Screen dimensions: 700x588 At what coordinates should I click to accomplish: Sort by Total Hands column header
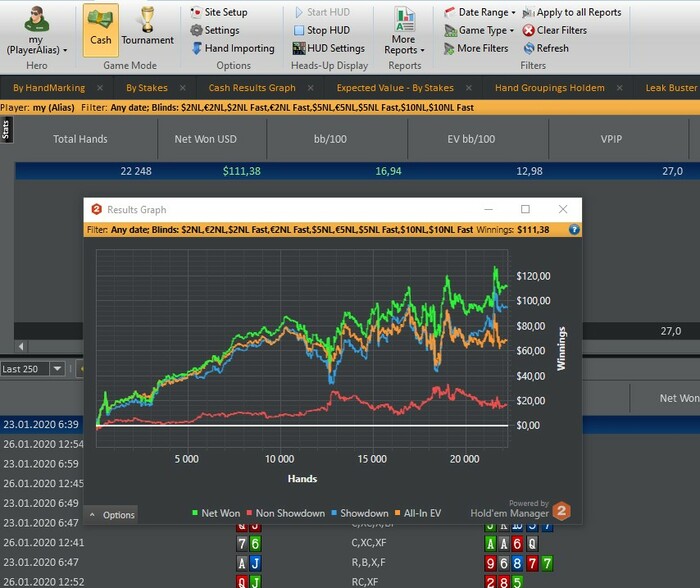[x=80, y=139]
